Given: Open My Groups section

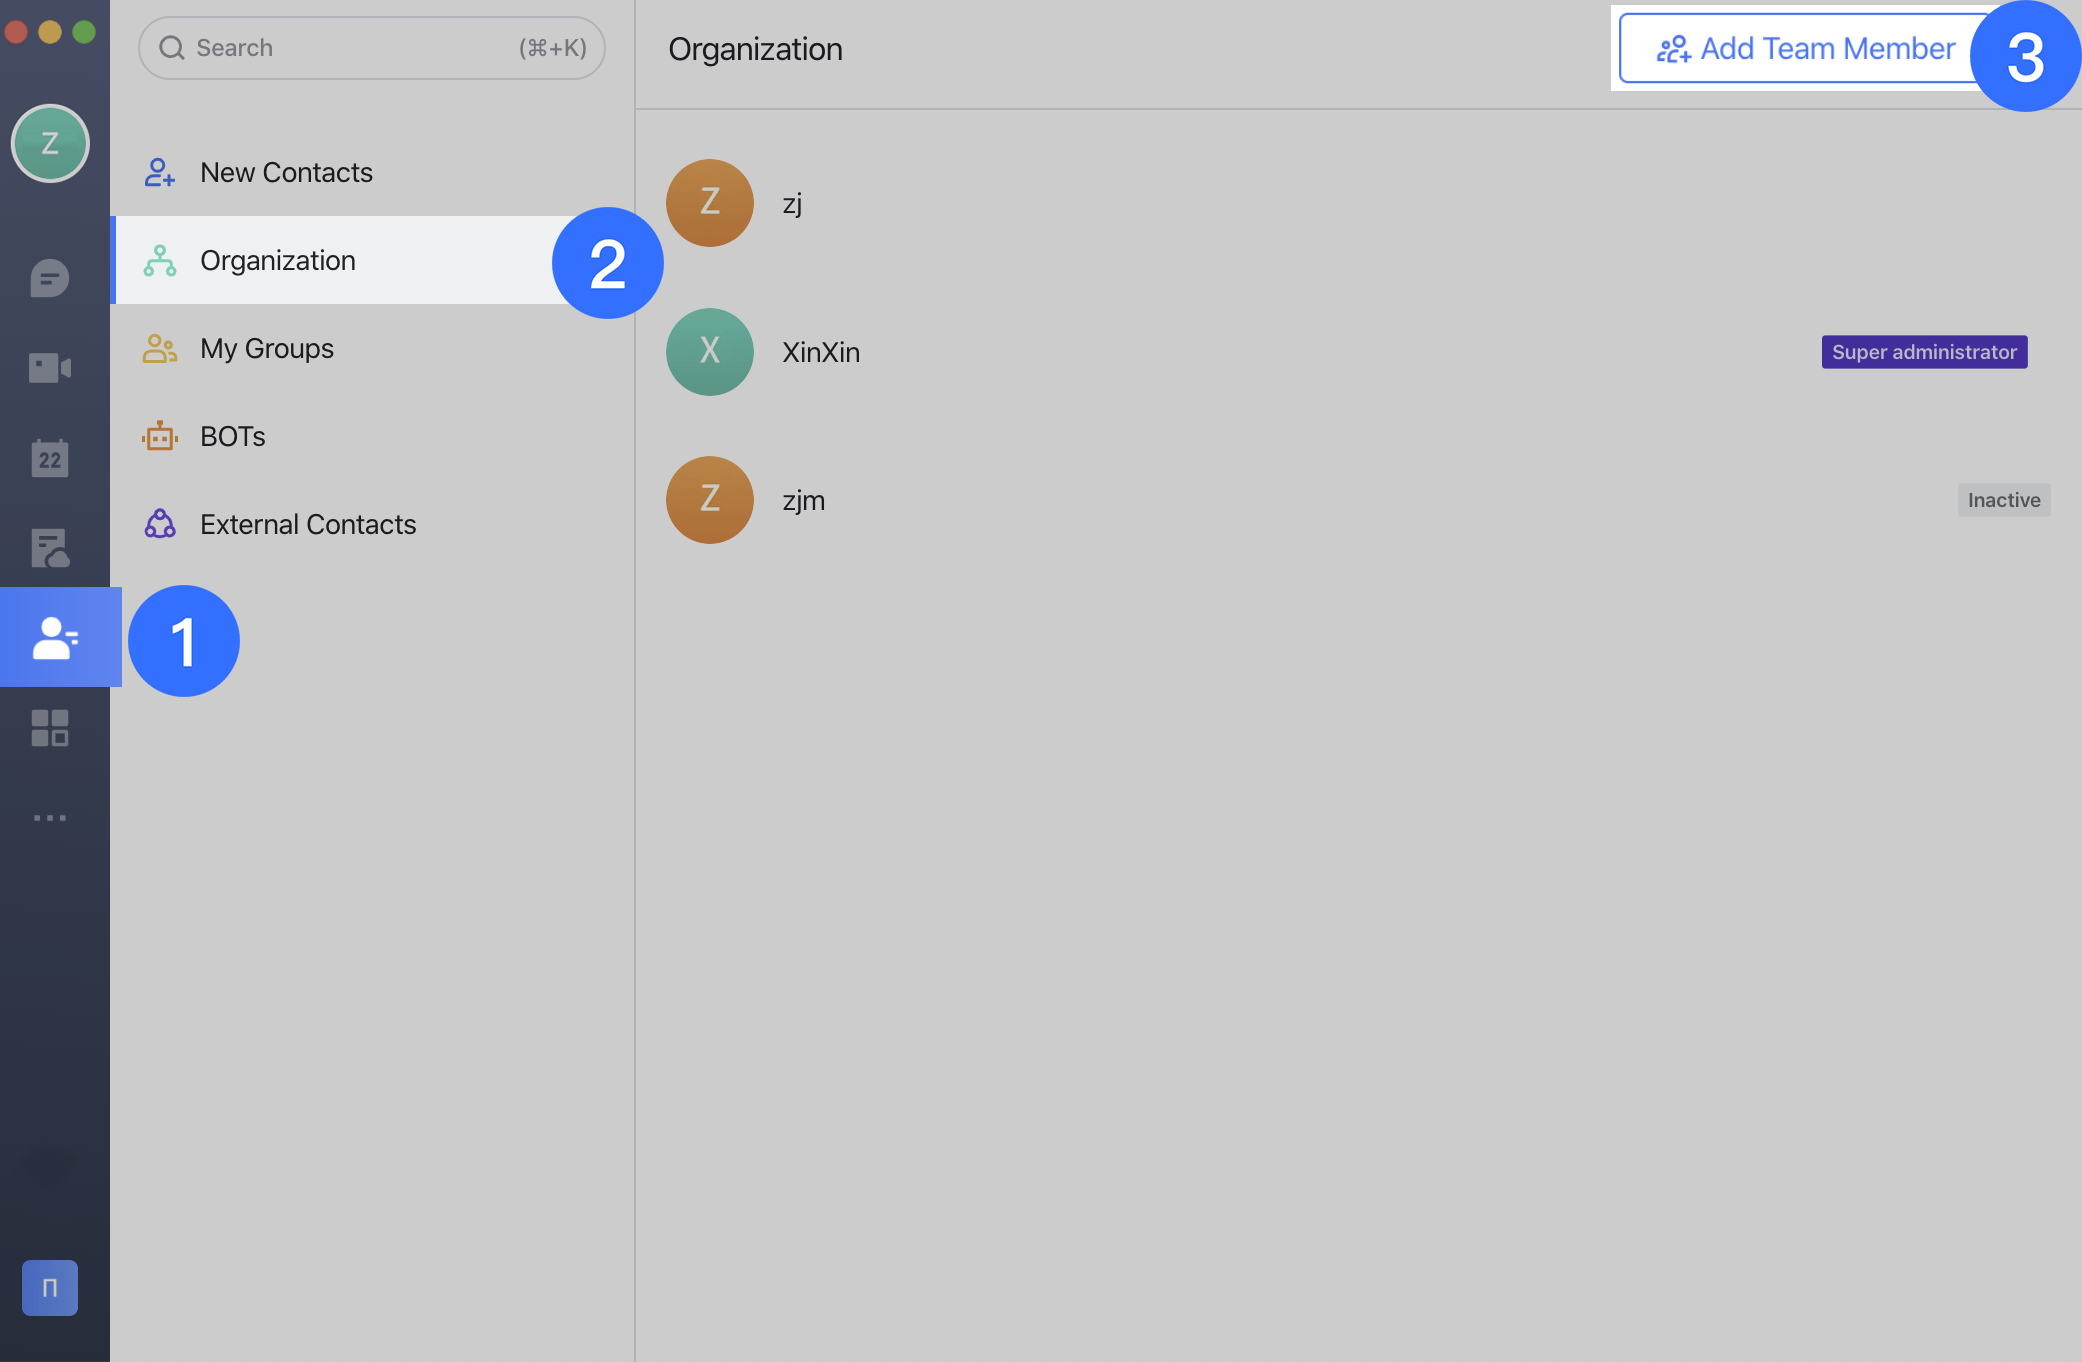Looking at the screenshot, I should coord(267,348).
